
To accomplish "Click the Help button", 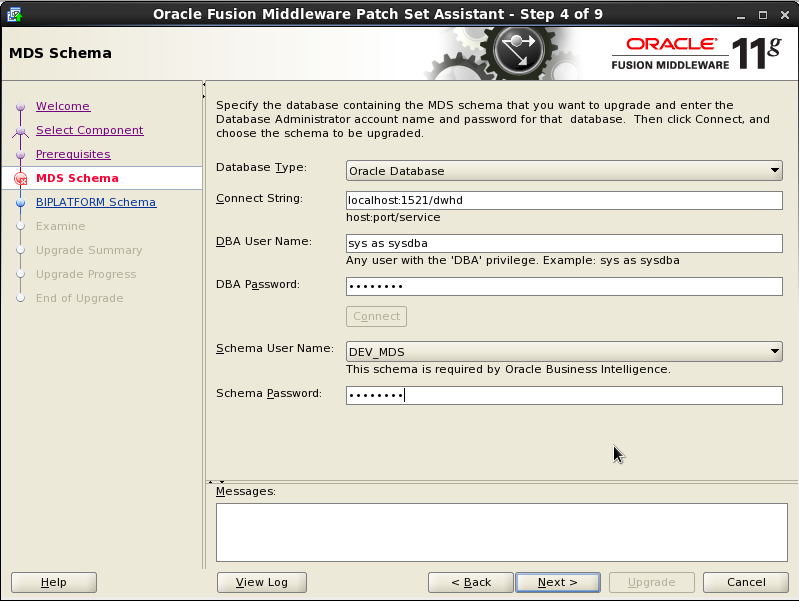I will [54, 582].
